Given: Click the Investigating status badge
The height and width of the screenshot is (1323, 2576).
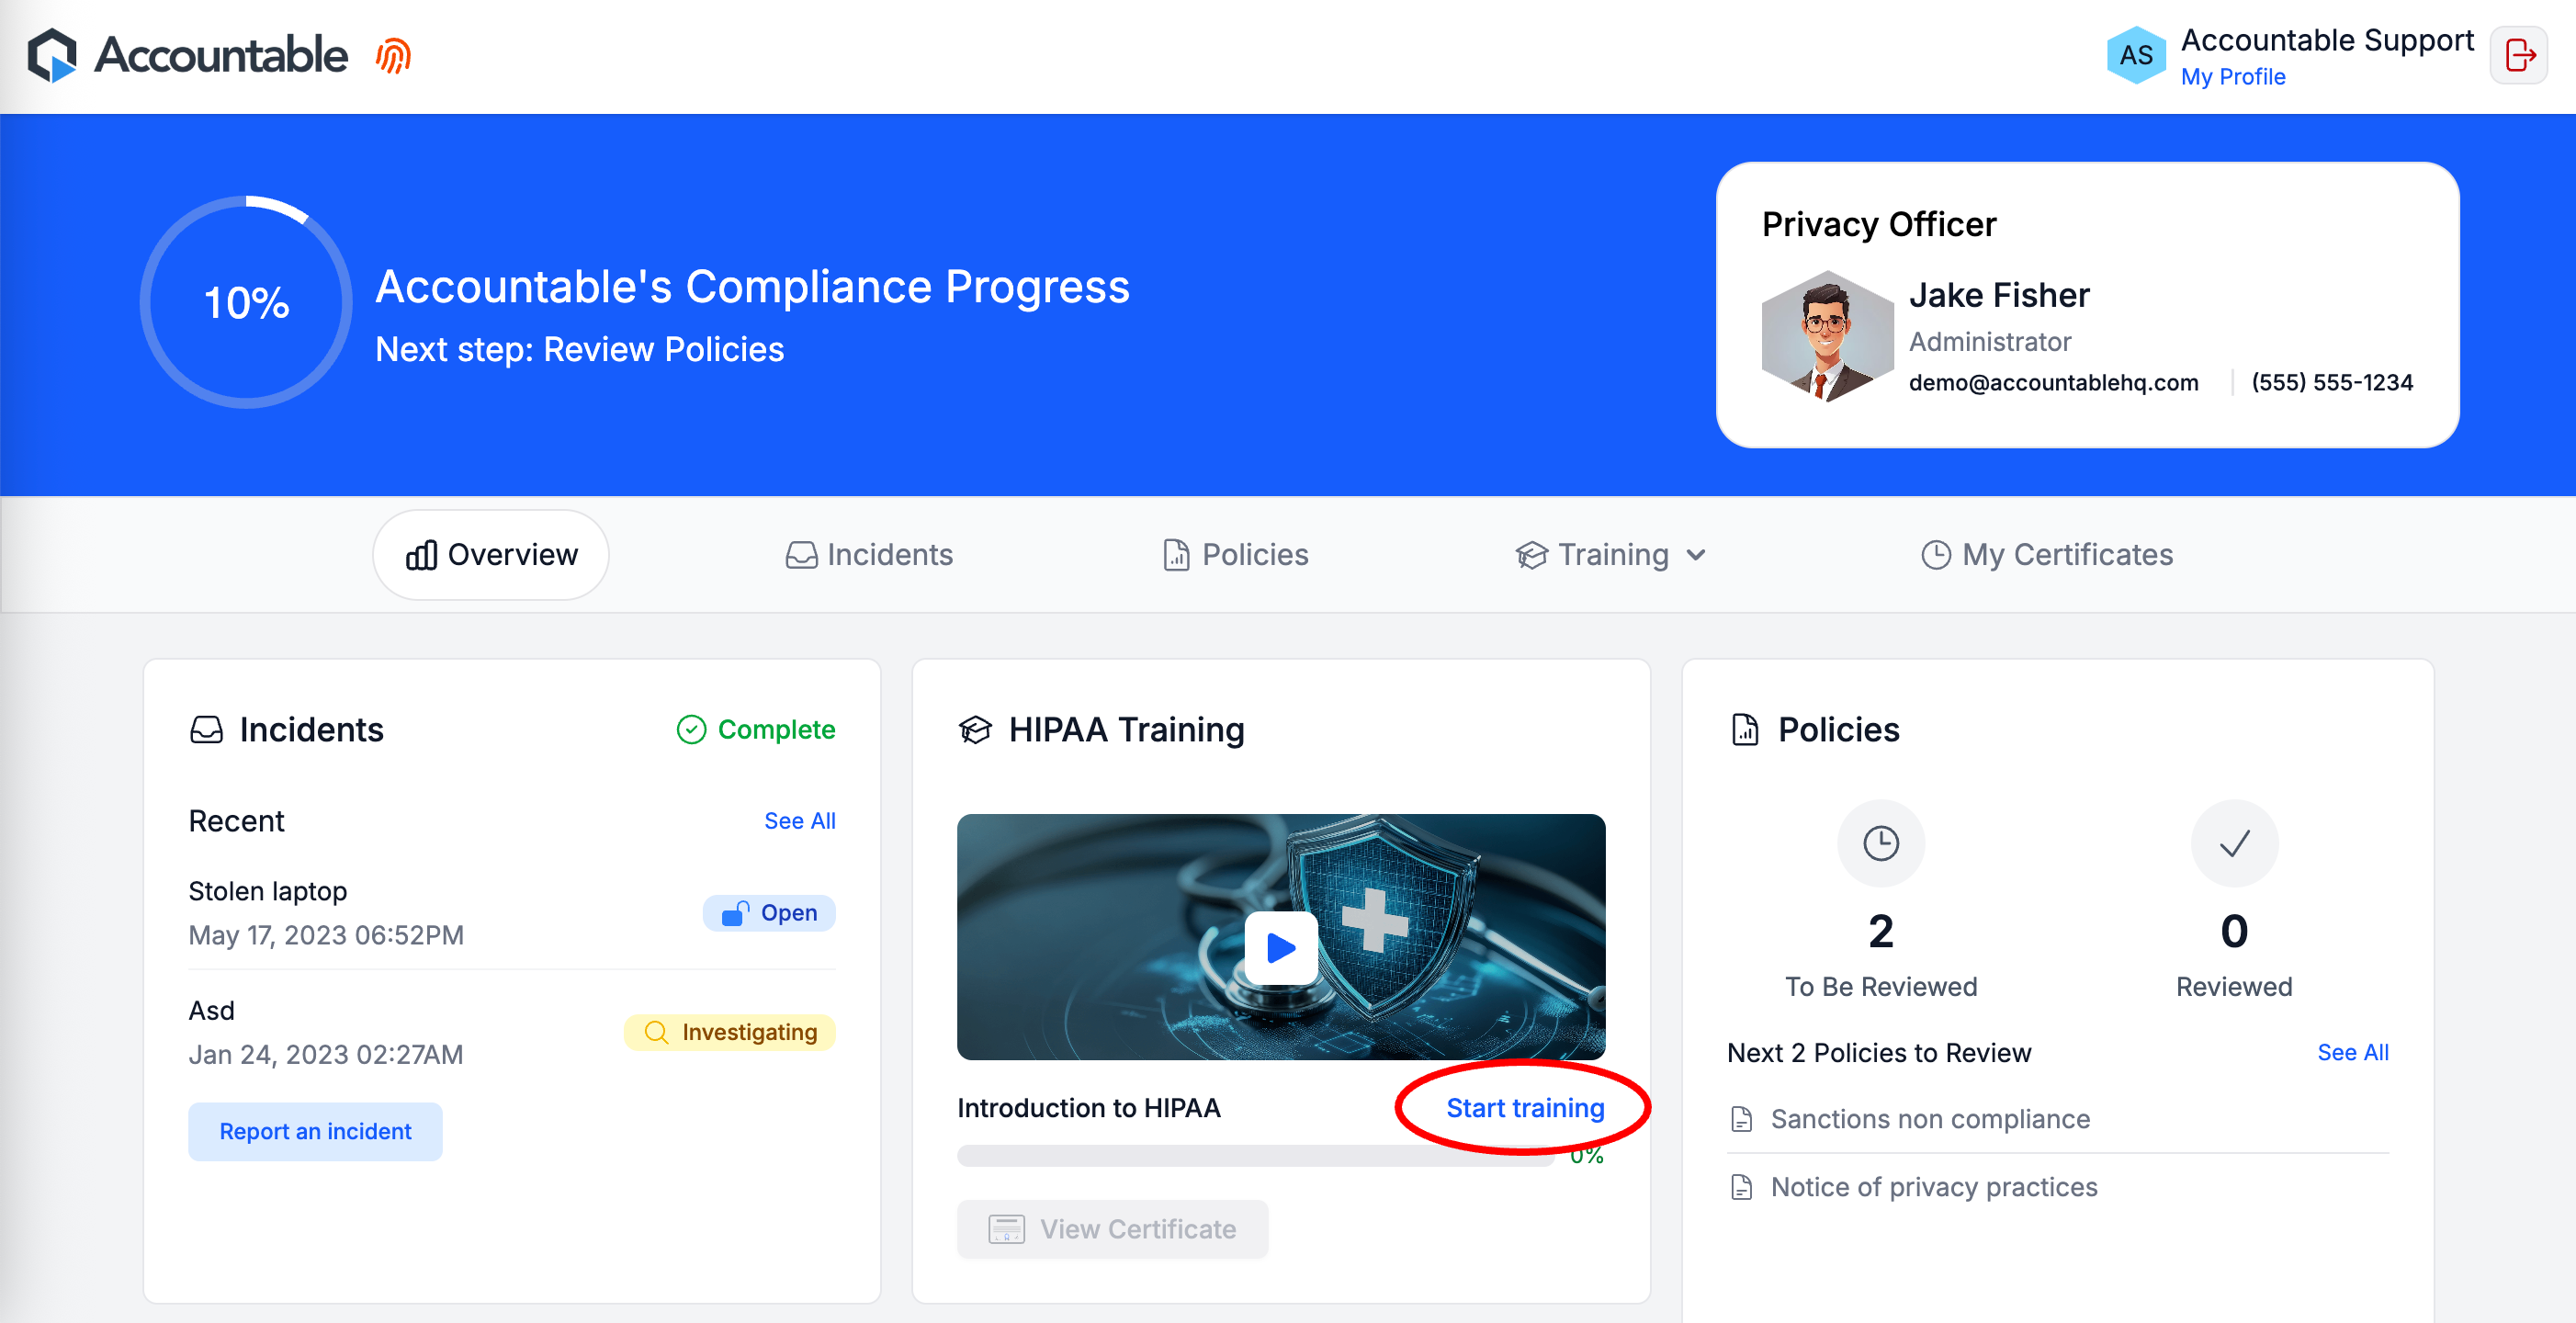Looking at the screenshot, I should 729,1032.
